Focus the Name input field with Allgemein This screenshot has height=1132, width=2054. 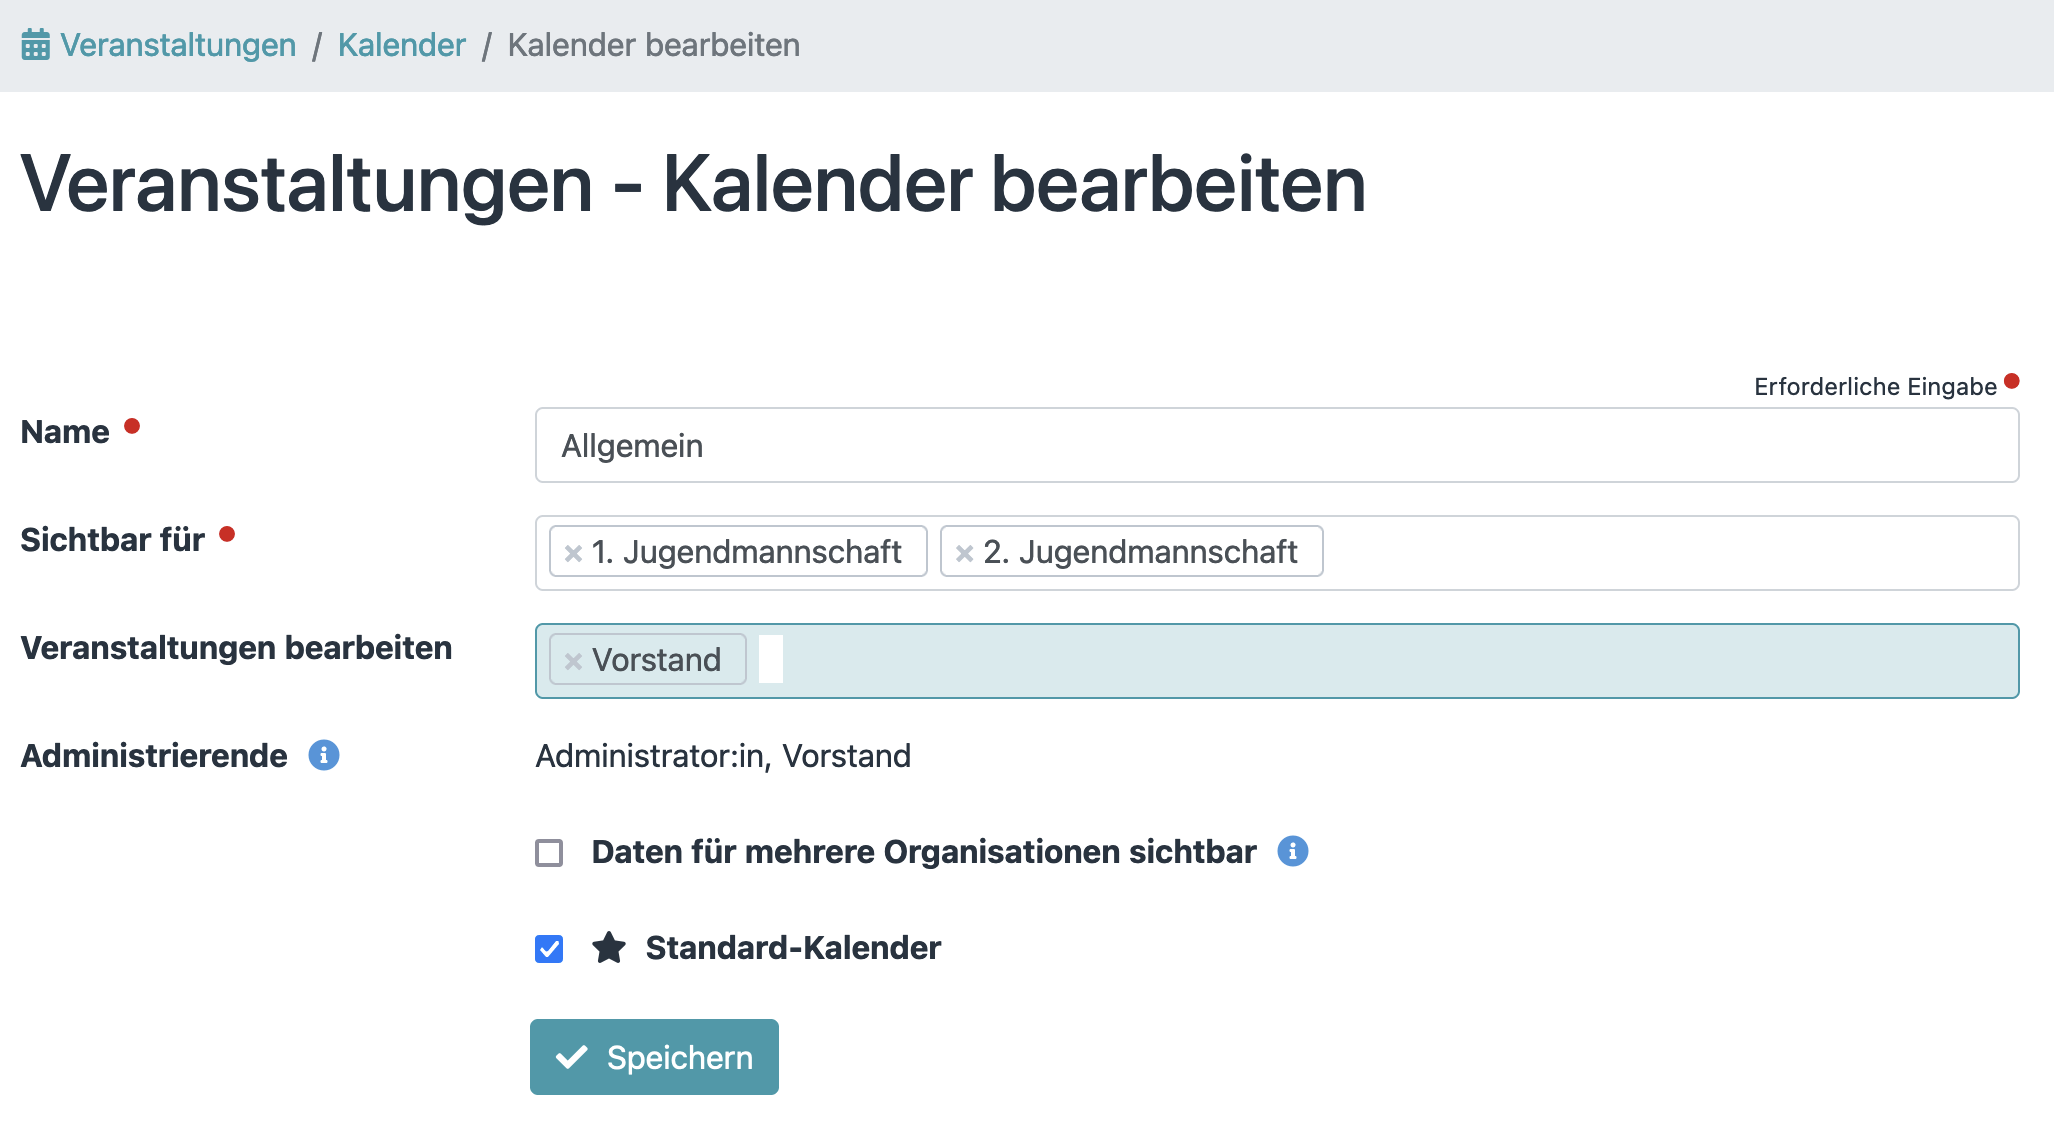click(x=1276, y=445)
